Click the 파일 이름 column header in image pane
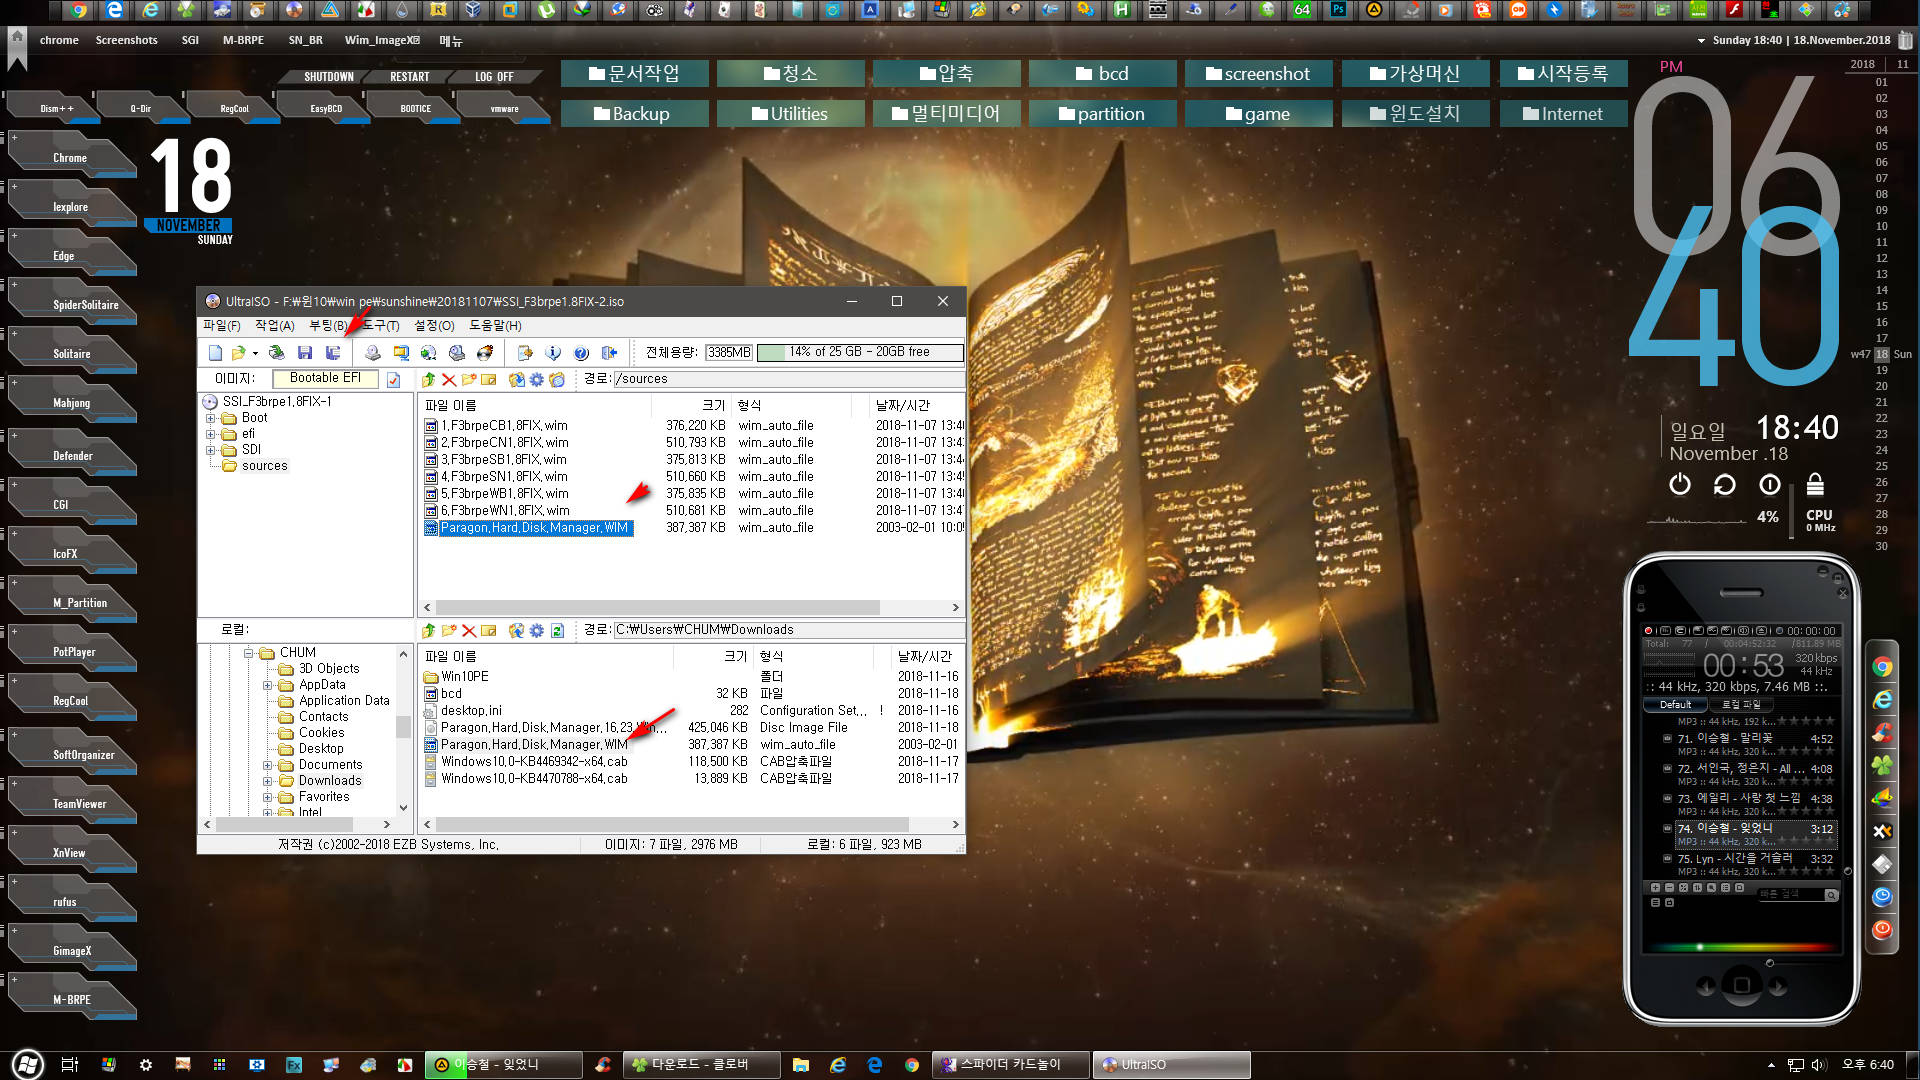1920x1080 pixels. click(x=535, y=405)
